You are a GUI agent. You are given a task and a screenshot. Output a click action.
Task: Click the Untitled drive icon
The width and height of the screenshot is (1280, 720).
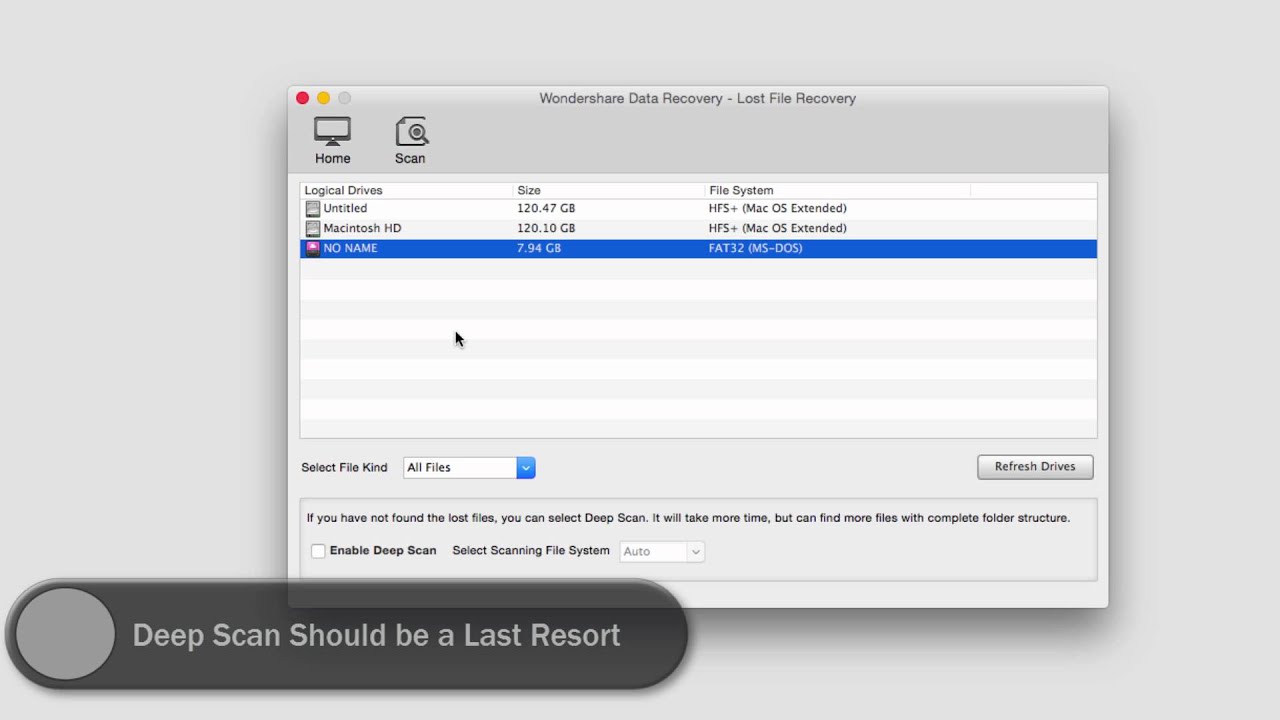313,209
